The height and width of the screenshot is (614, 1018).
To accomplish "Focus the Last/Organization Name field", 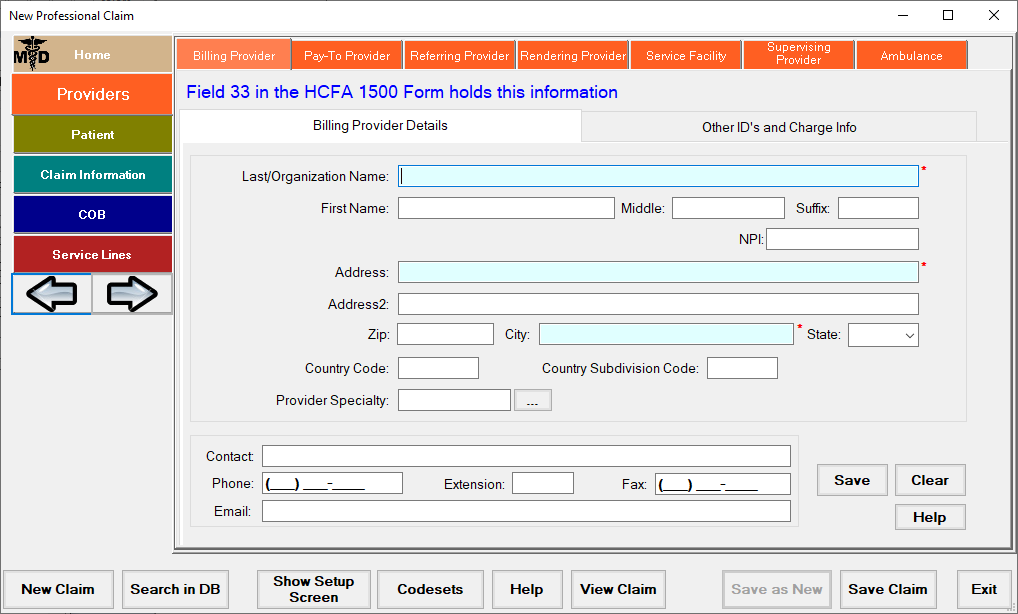I will tap(658, 176).
